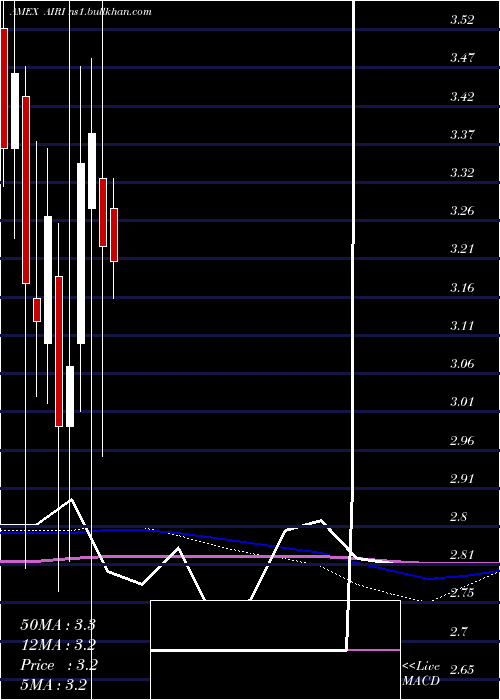Click the 3.26 price axis value
The image size is (500, 700).
tap(462, 210)
